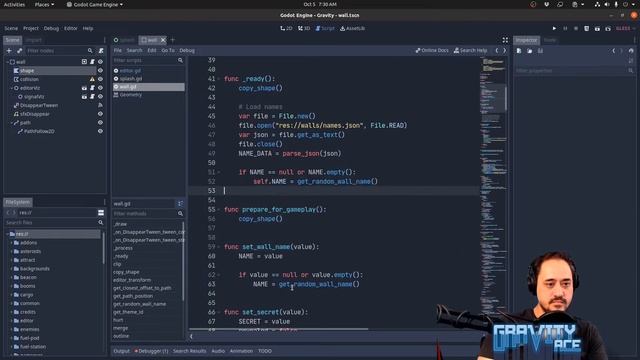
Task: Expand the backgrounds folder
Action: coord(11,269)
